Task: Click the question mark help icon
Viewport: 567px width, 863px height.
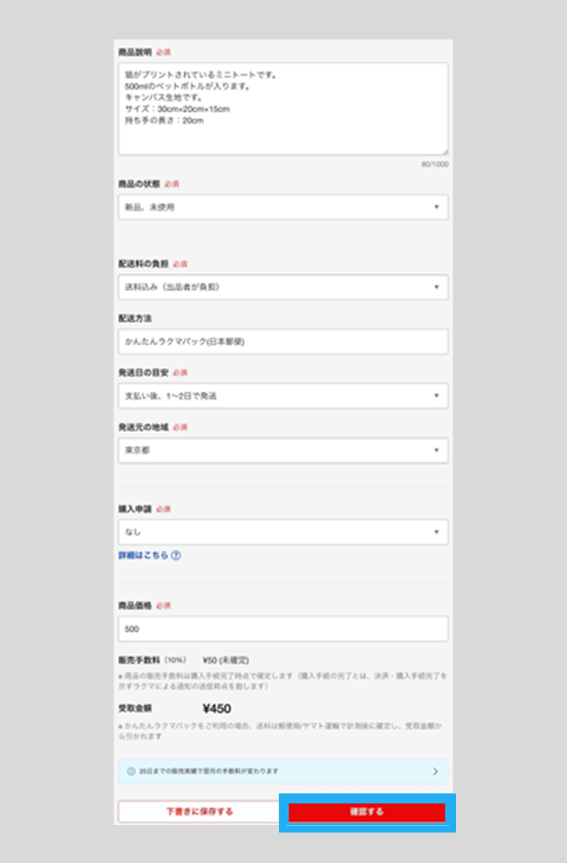Action: click(x=176, y=555)
